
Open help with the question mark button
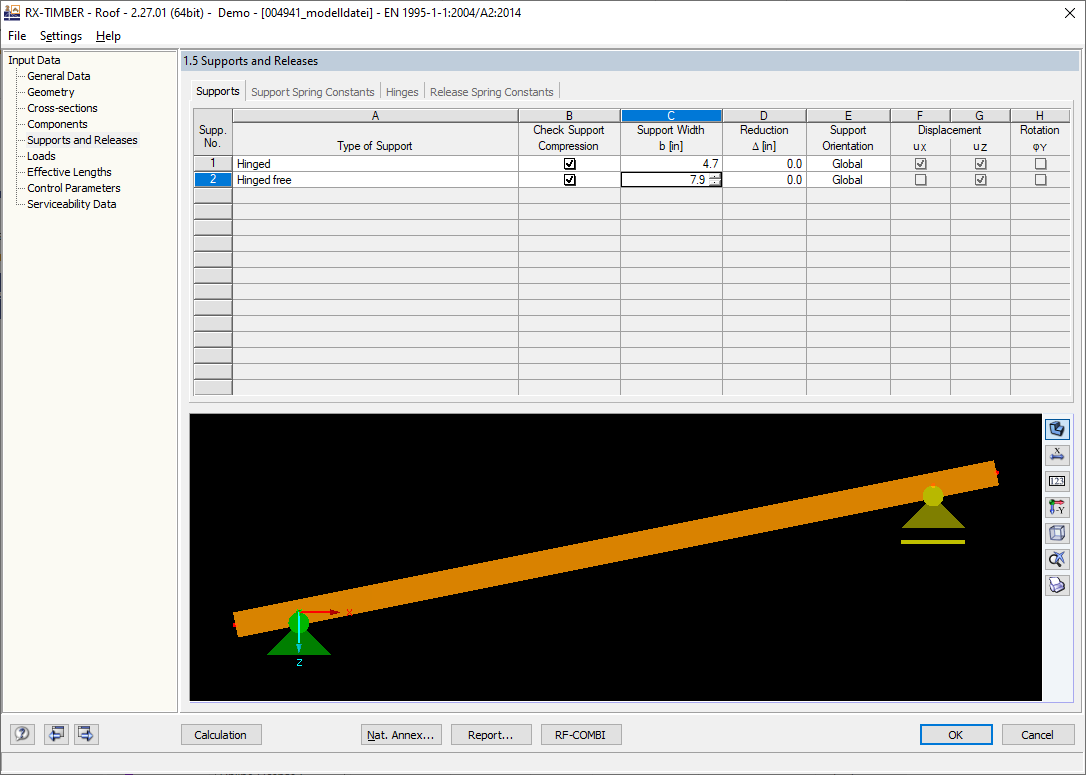point(22,734)
